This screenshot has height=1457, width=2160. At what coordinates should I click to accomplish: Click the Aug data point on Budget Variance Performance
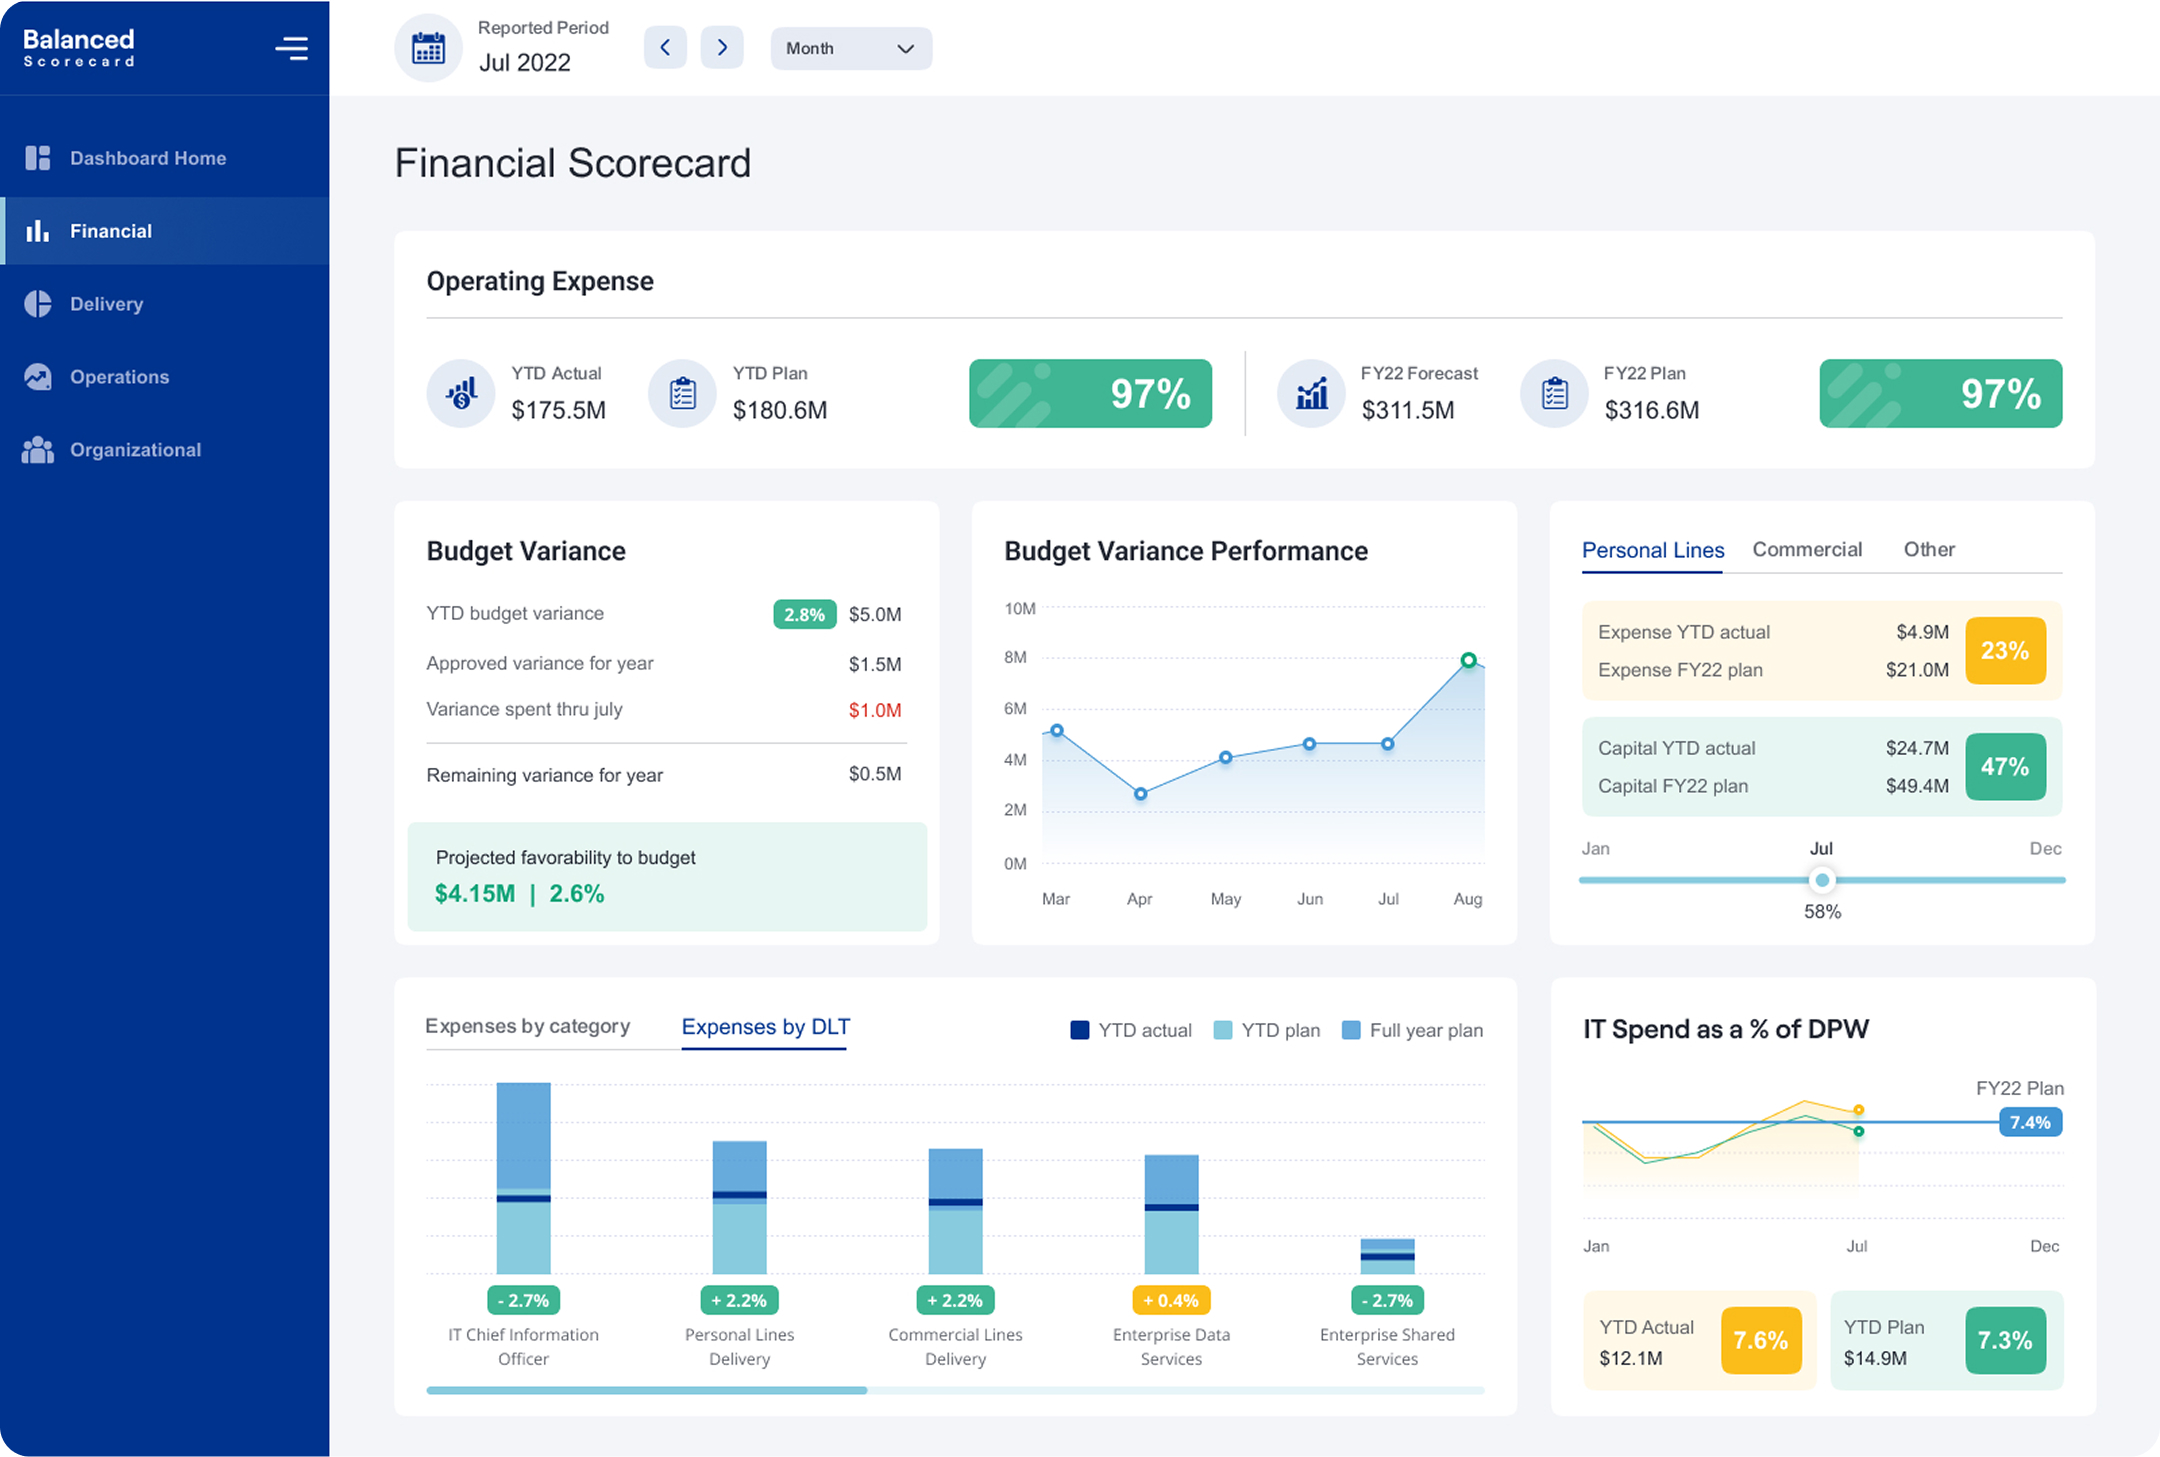[1467, 660]
